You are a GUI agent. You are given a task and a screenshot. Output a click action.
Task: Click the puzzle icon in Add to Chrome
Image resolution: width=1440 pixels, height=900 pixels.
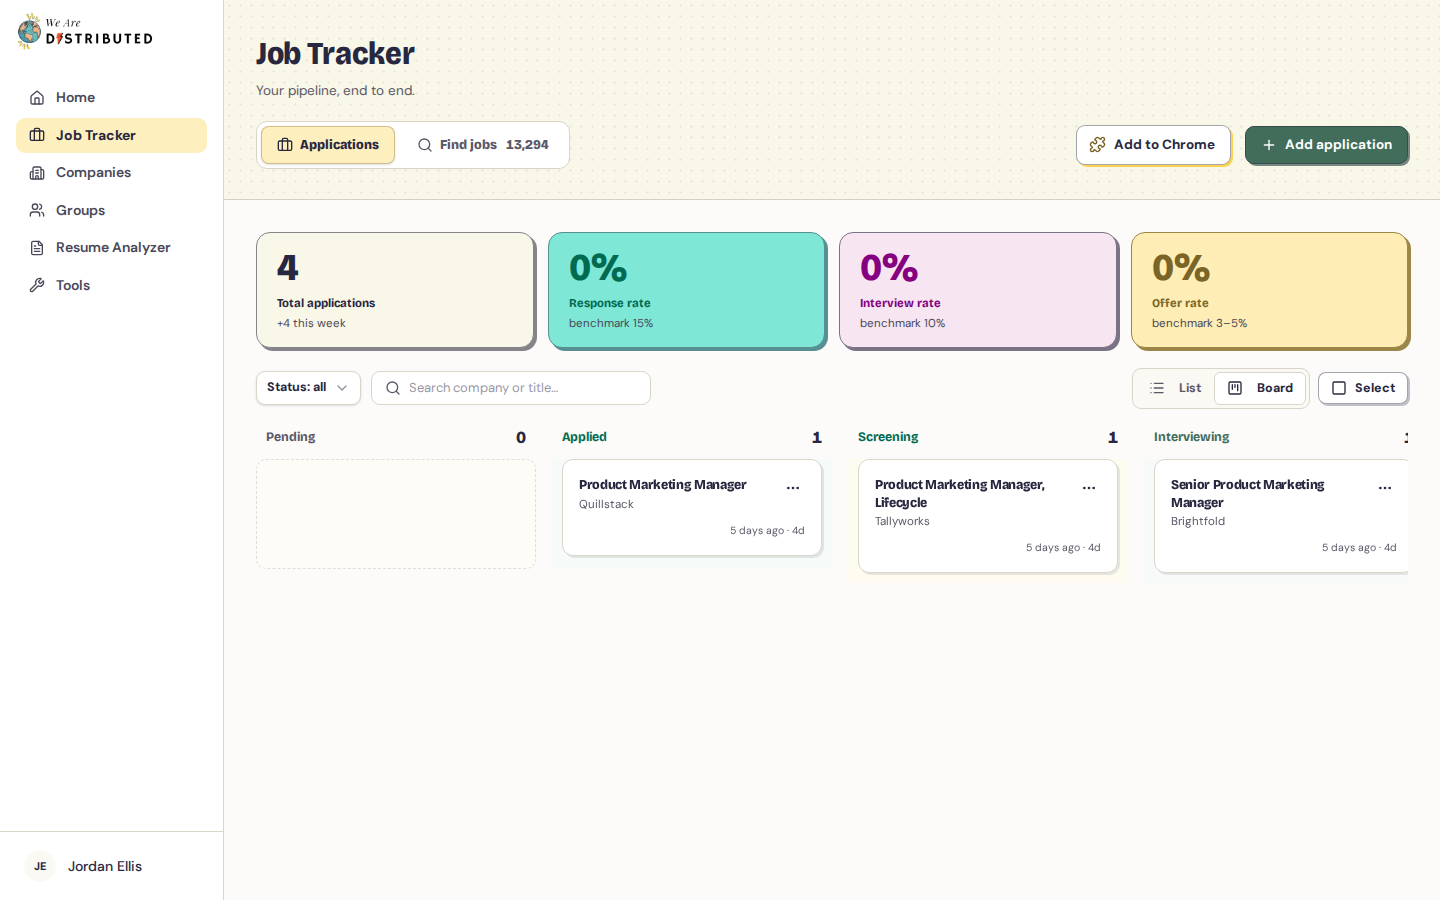[x=1098, y=145]
